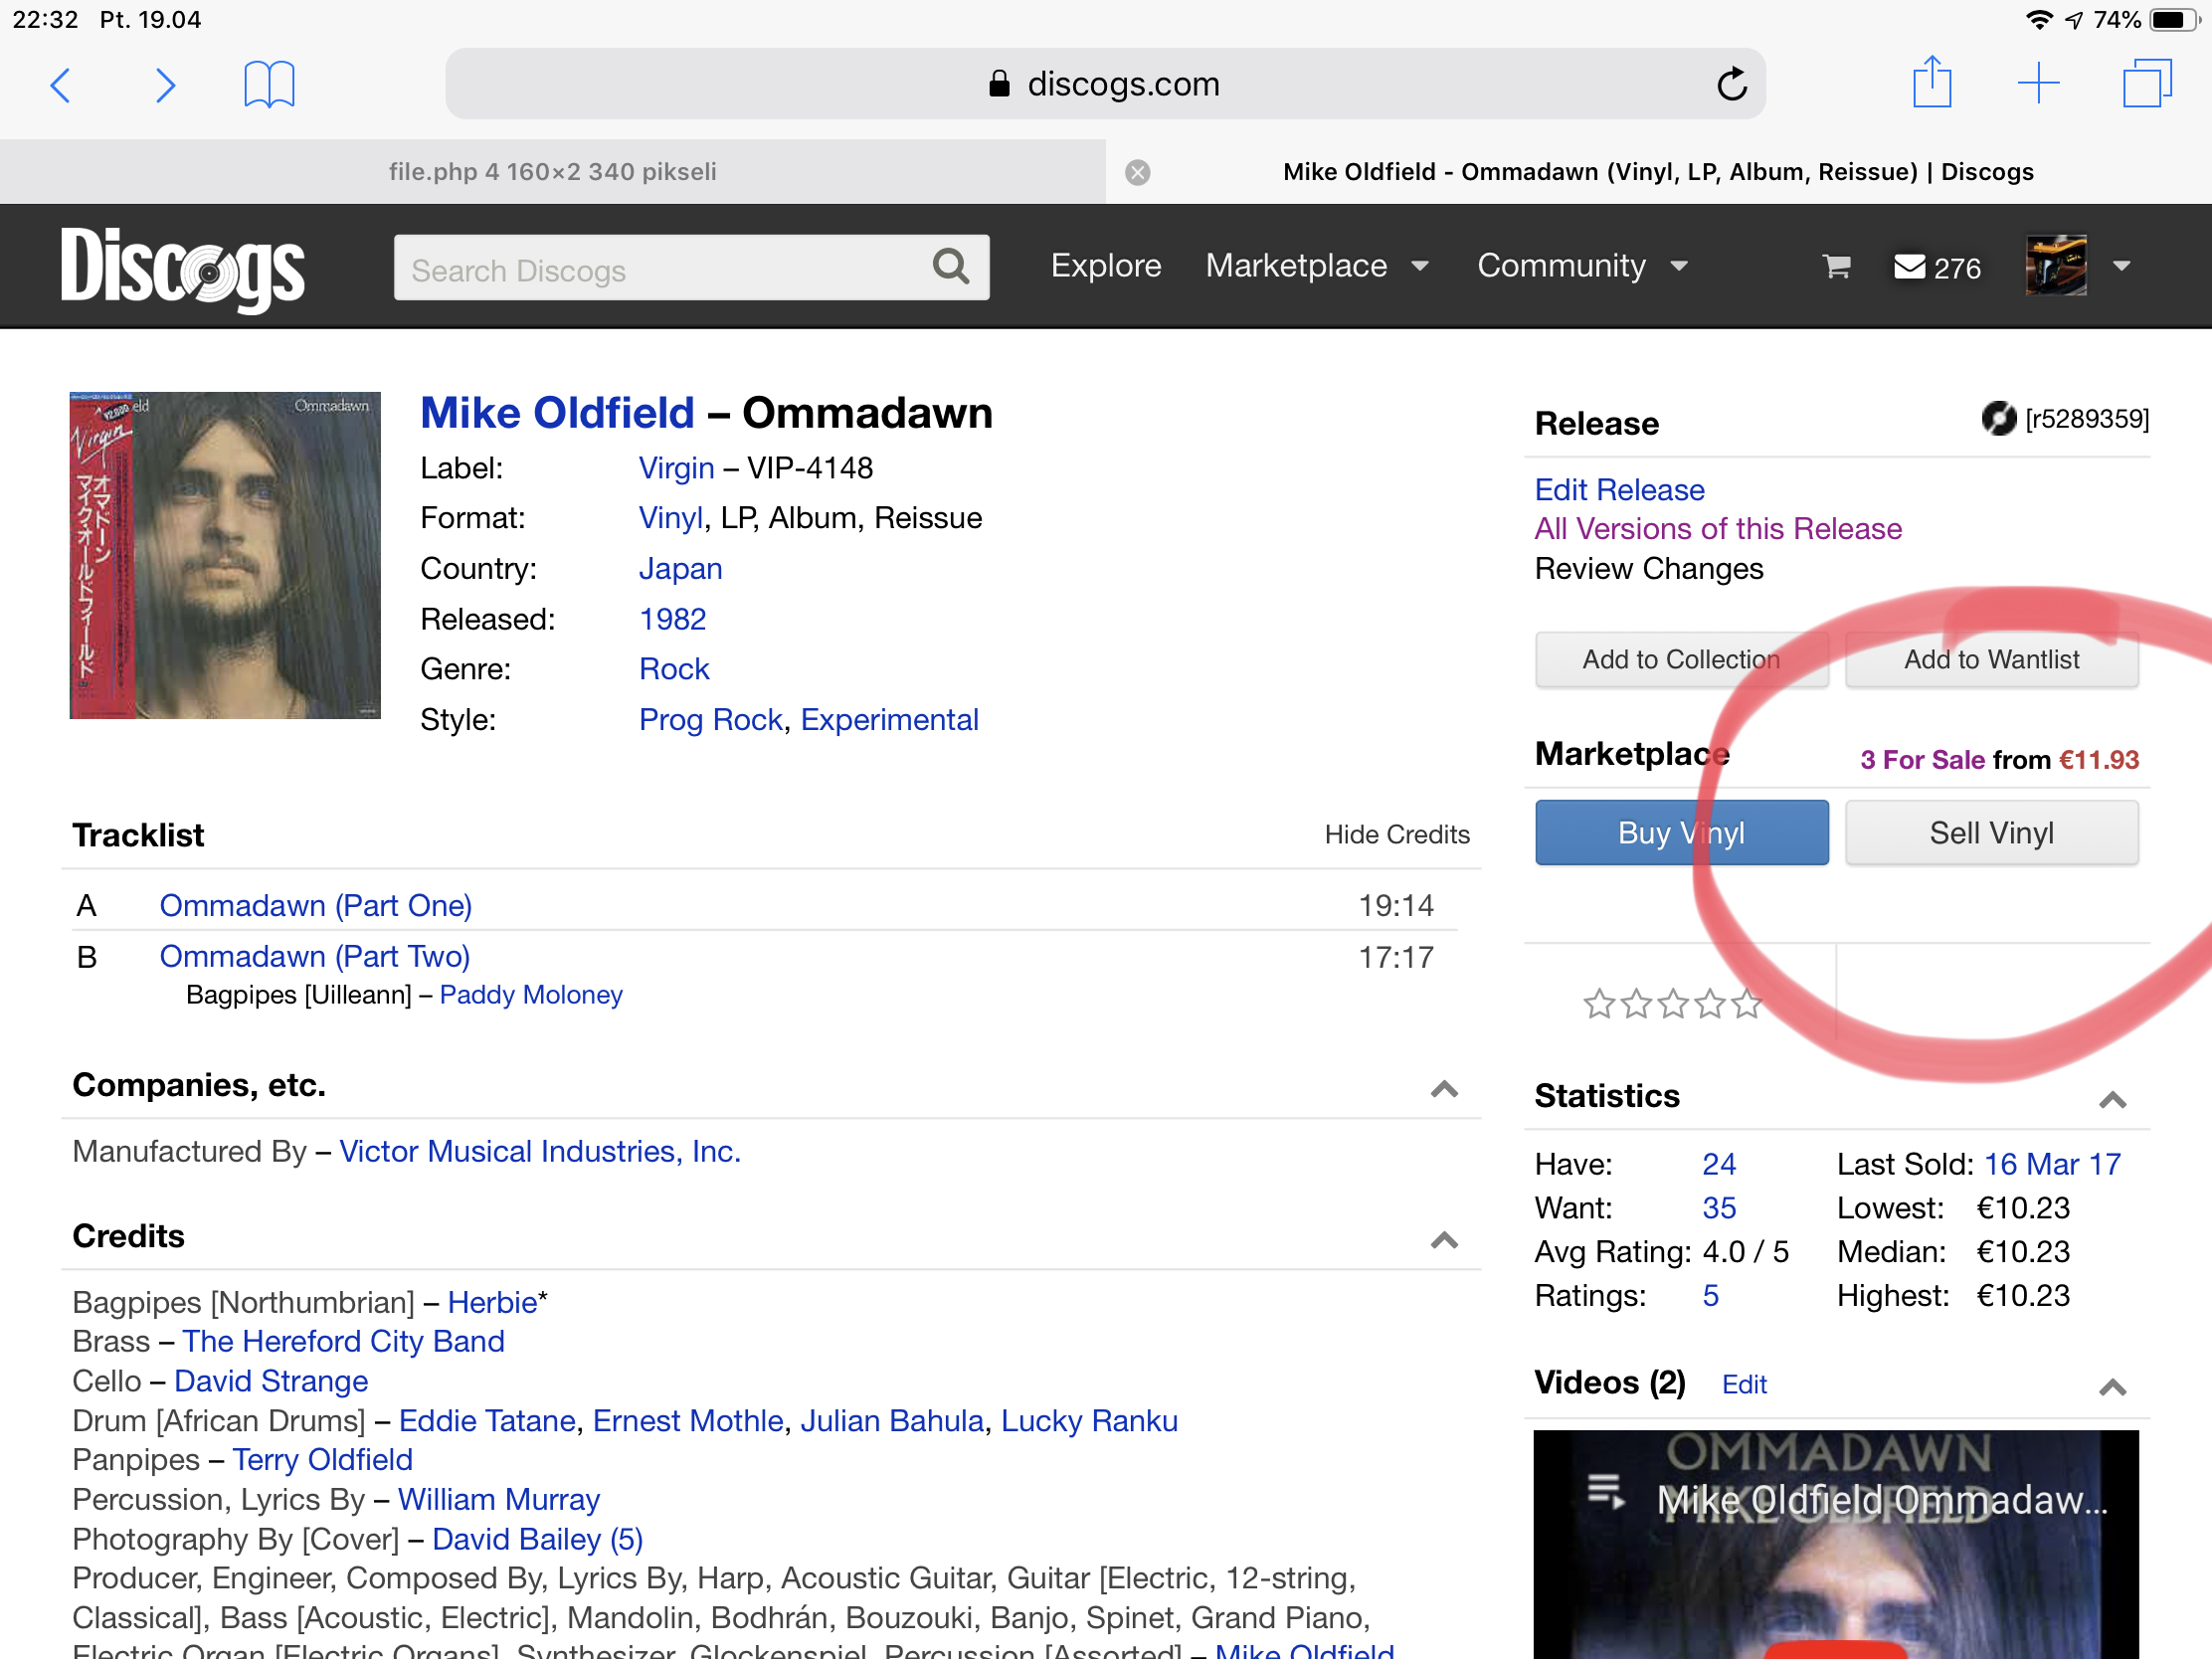Open the Community dropdown menu
2212x1659 pixels.
tap(1582, 266)
